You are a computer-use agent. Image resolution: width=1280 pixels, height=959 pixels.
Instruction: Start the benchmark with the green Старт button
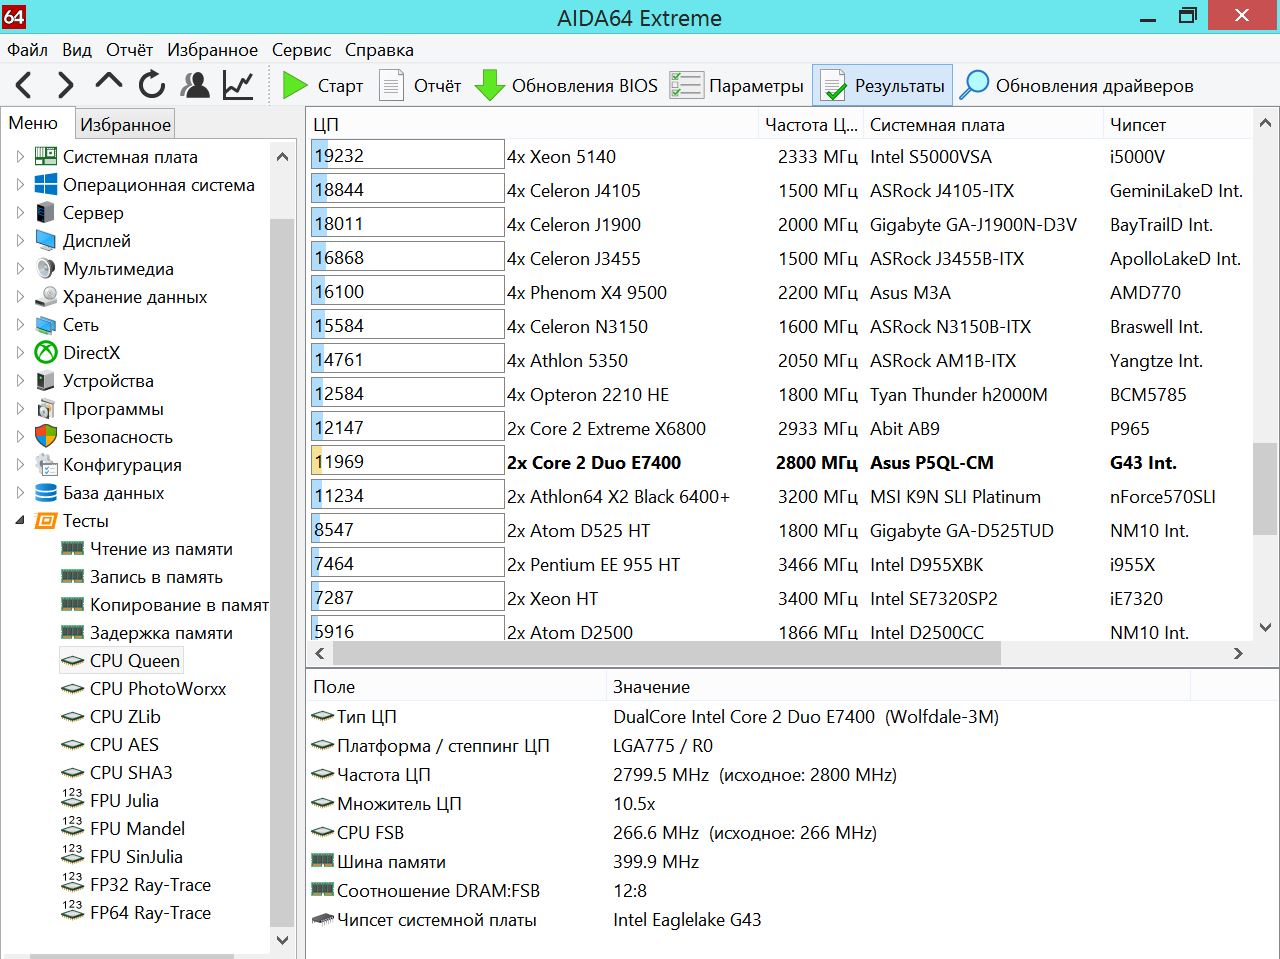click(x=322, y=86)
